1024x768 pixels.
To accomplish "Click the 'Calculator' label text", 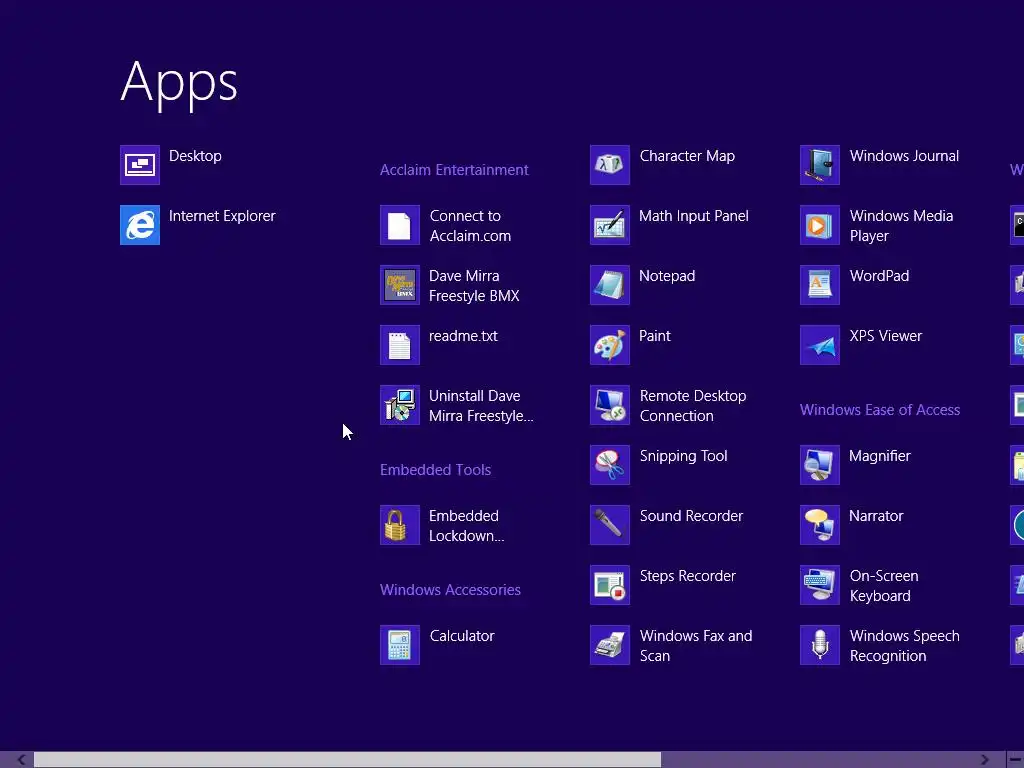I will click(x=462, y=636).
